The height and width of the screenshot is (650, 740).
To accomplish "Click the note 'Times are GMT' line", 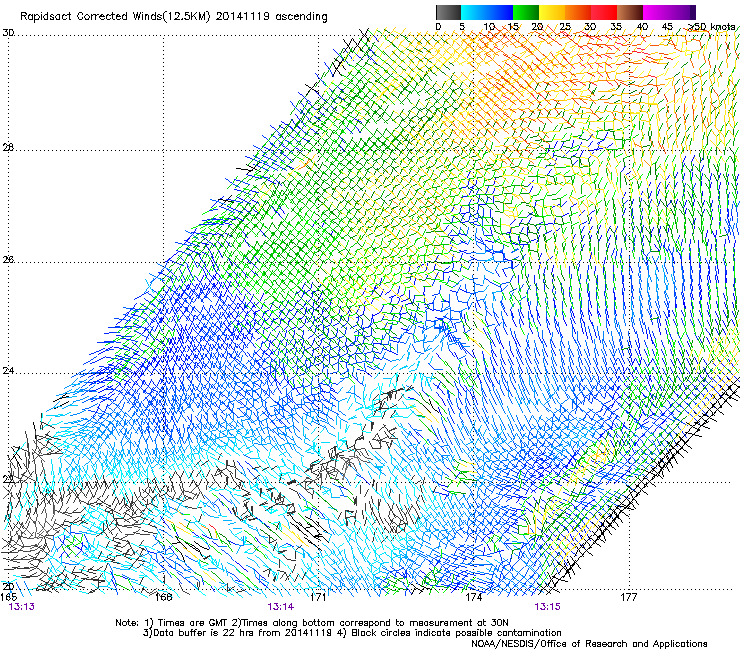I will click(x=312, y=623).
